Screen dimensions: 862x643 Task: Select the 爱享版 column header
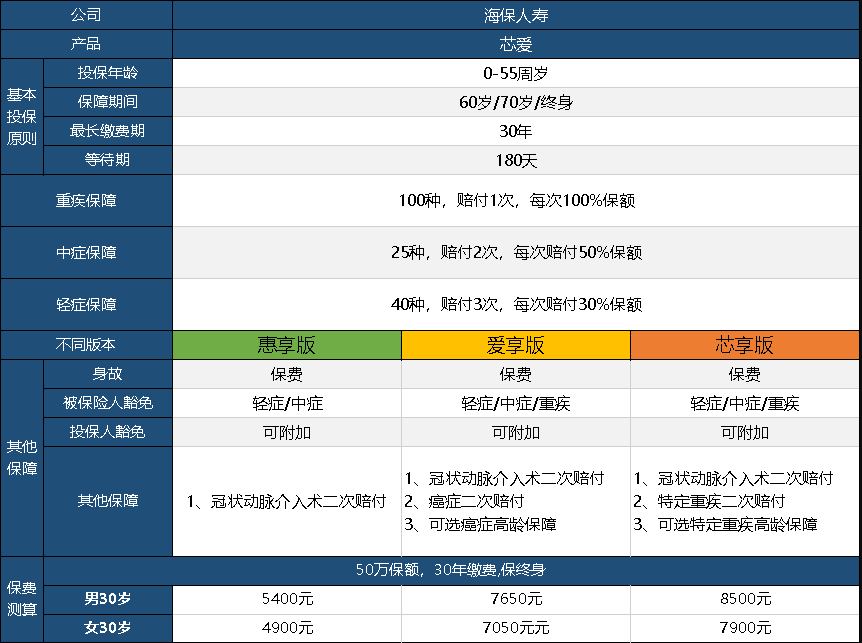pyautogui.click(x=515, y=344)
